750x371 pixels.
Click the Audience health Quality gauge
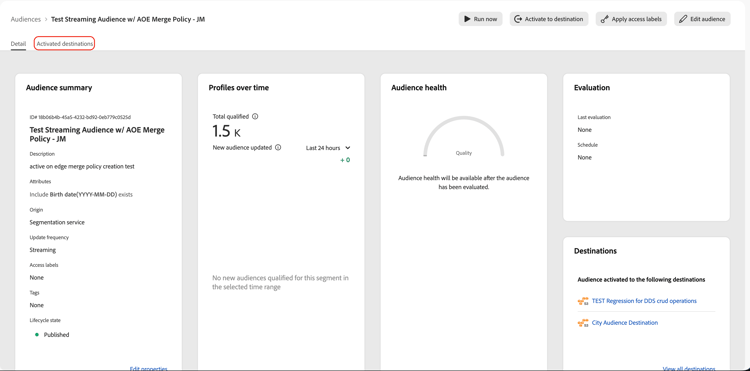(463, 136)
